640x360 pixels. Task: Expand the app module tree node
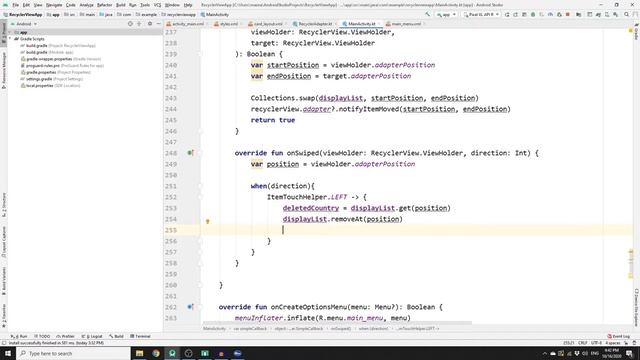click(10, 32)
